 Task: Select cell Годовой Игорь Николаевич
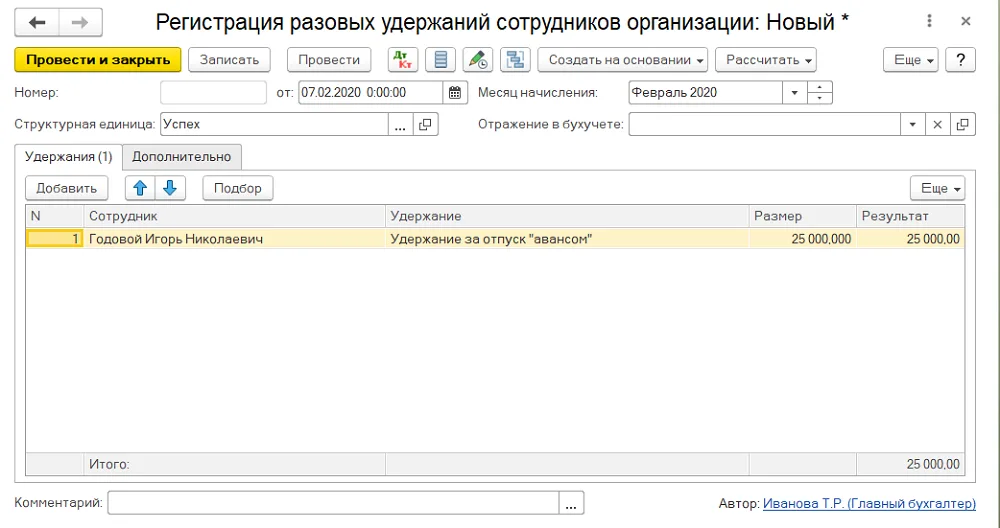pyautogui.click(x=235, y=239)
